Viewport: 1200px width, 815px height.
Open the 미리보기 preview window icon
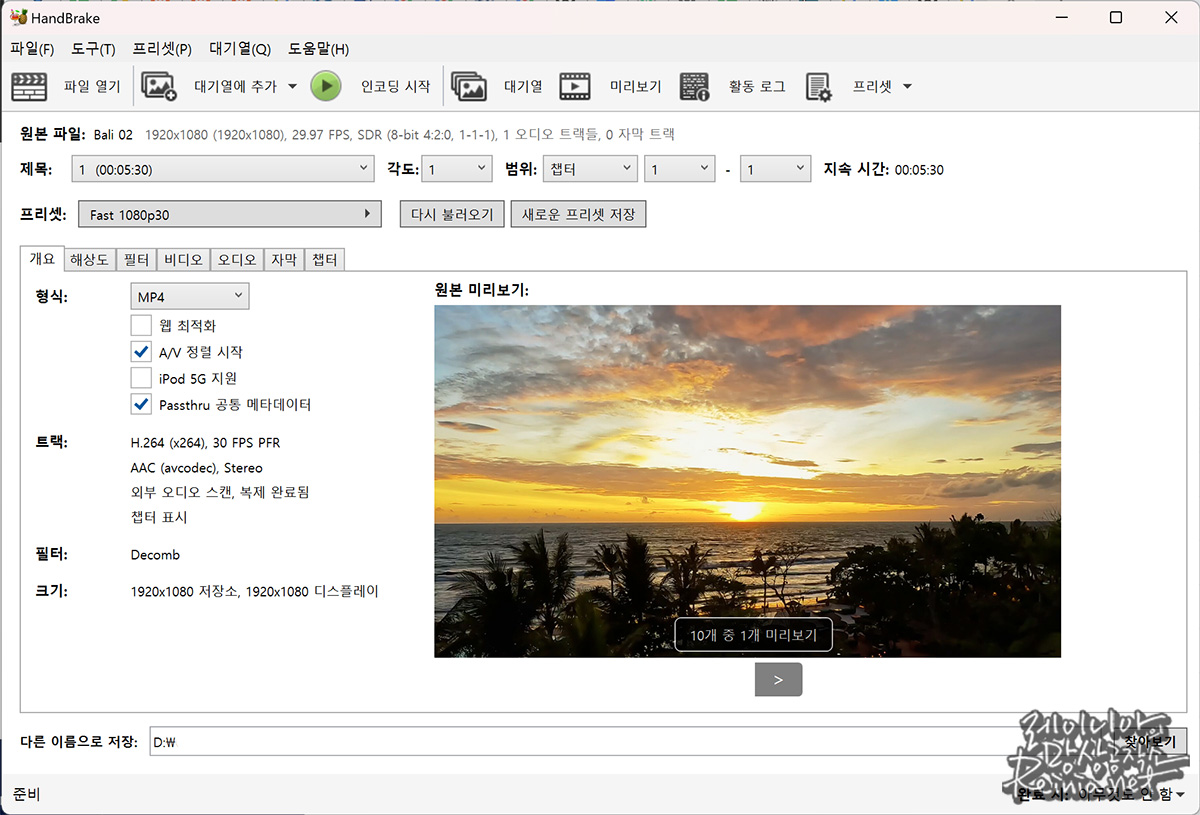pos(574,86)
